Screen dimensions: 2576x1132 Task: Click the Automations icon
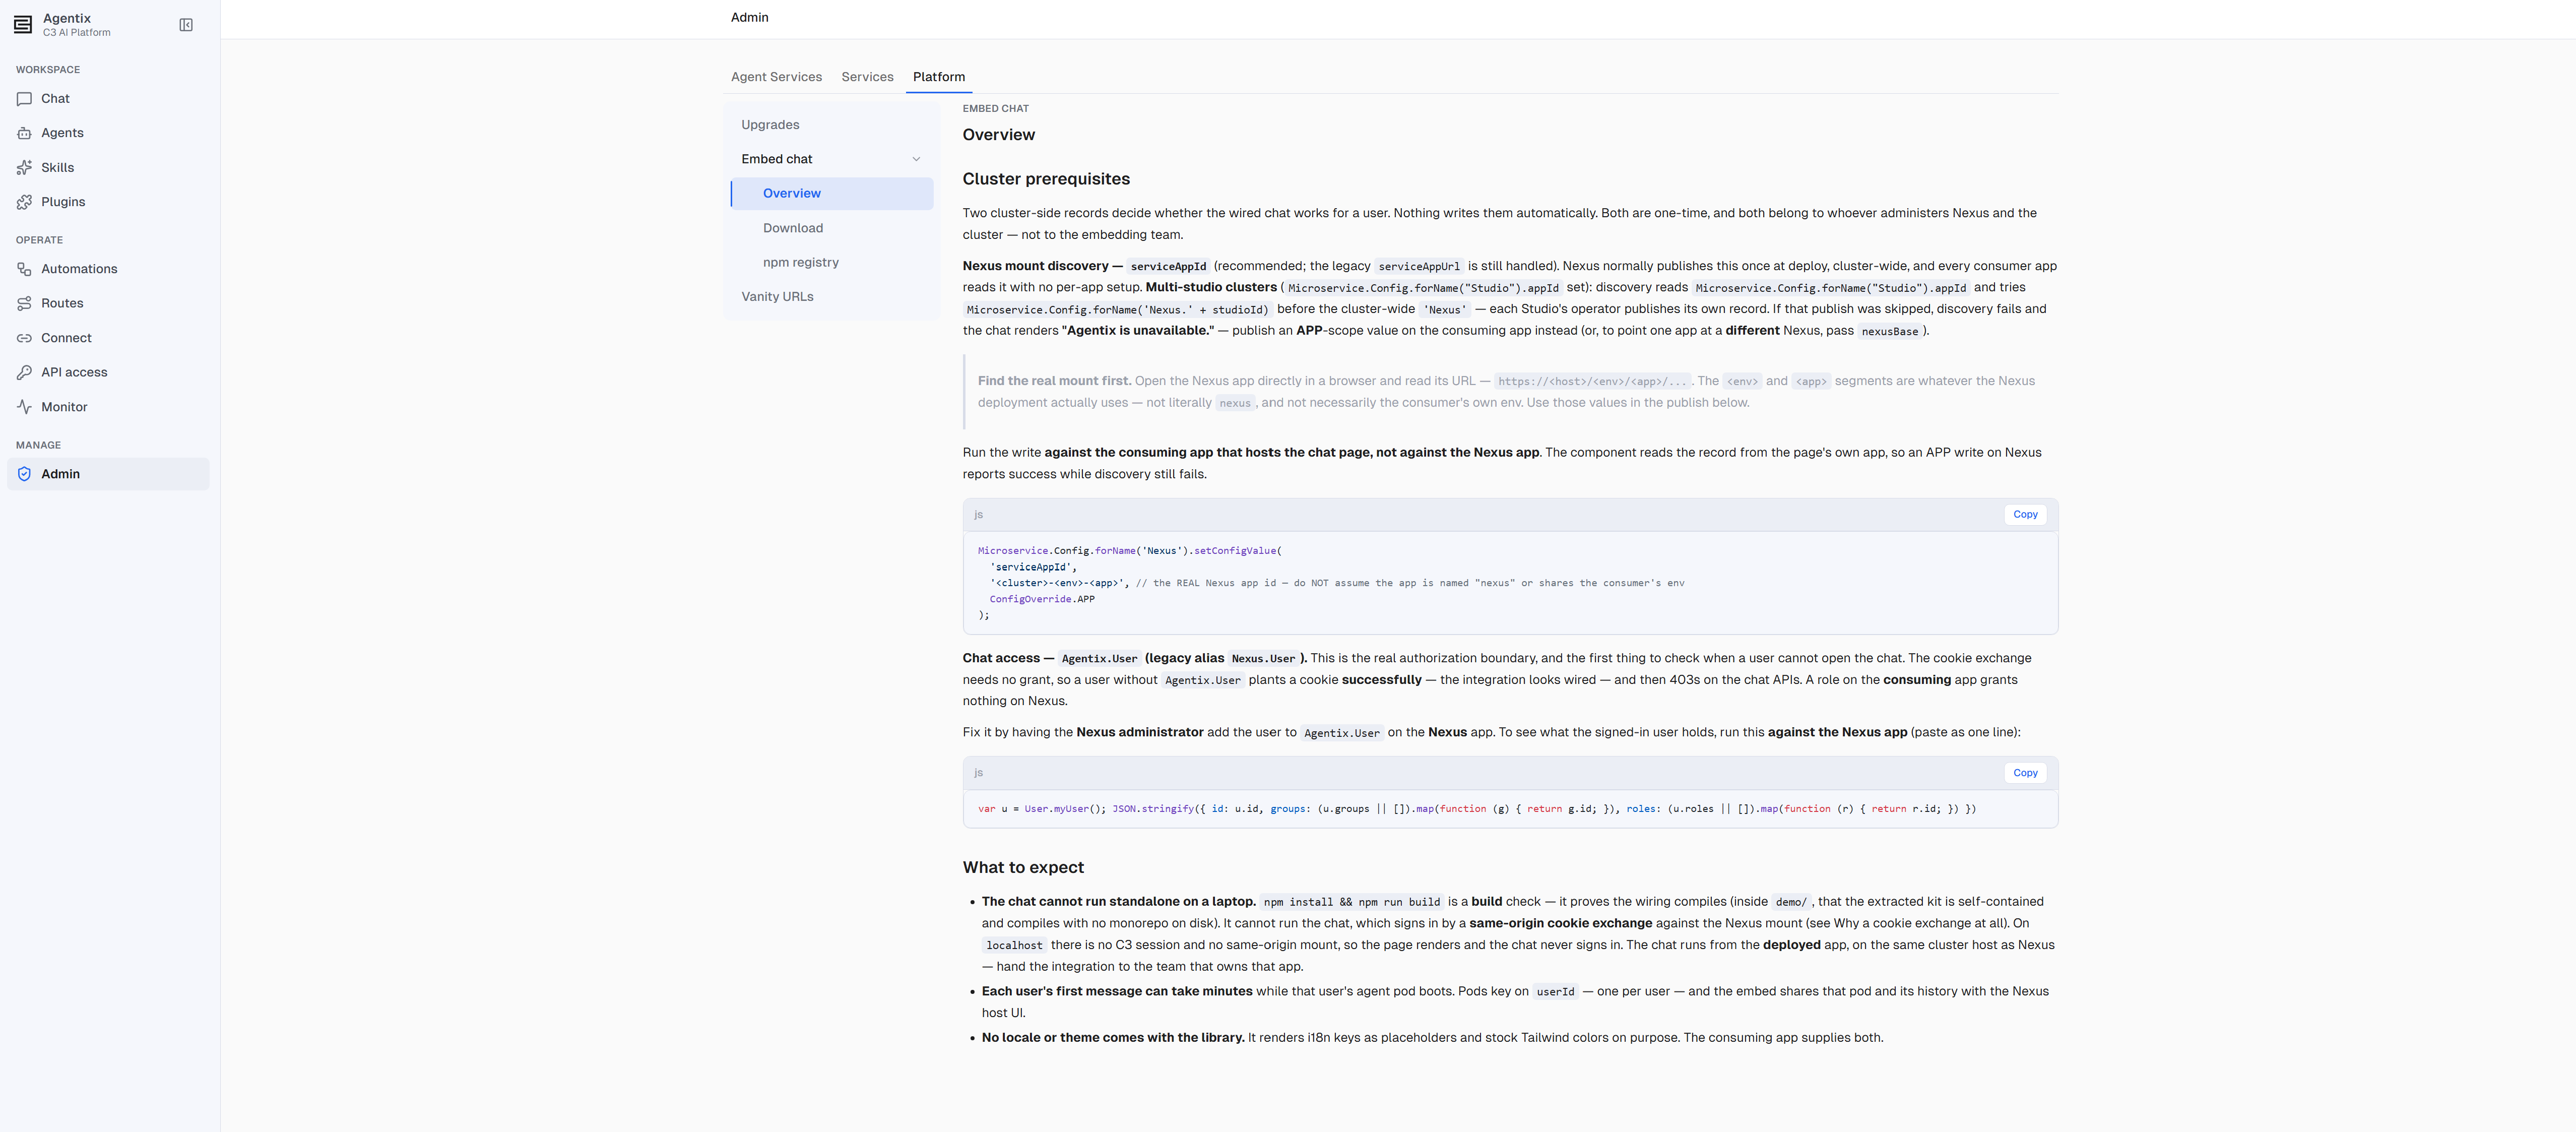25,269
